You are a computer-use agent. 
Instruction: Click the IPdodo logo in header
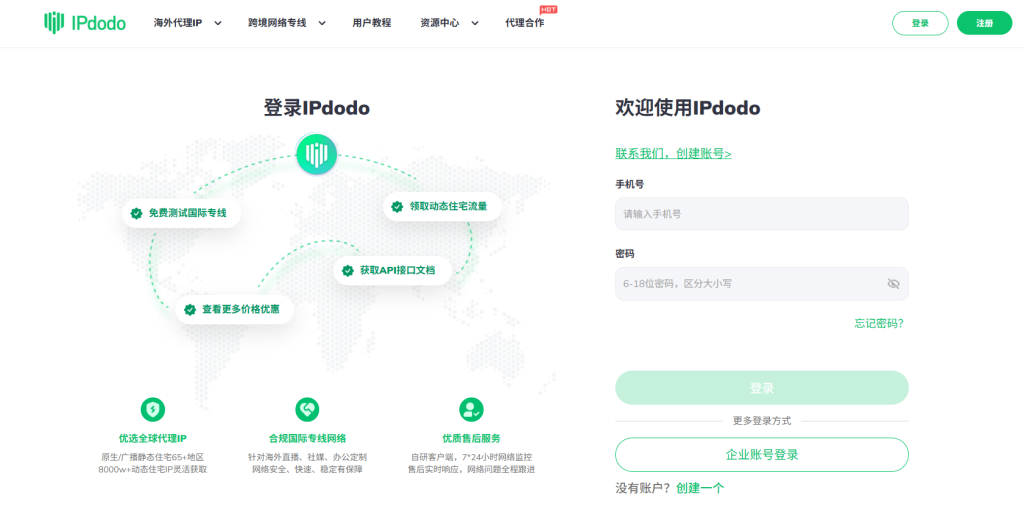[85, 23]
